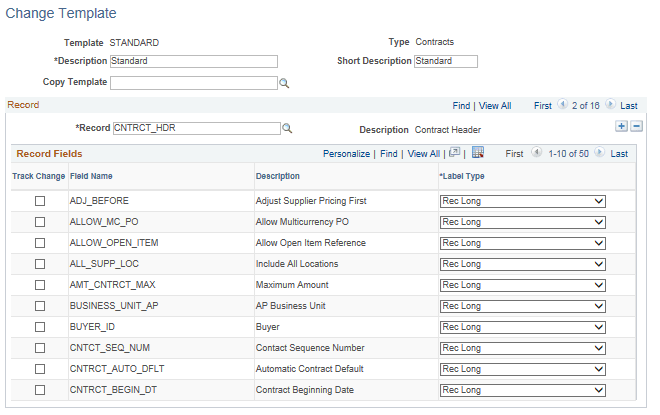Open Label Type dropdown for BUSINESS_UNIT_AP
This screenshot has height=415, width=660.
click(x=523, y=306)
